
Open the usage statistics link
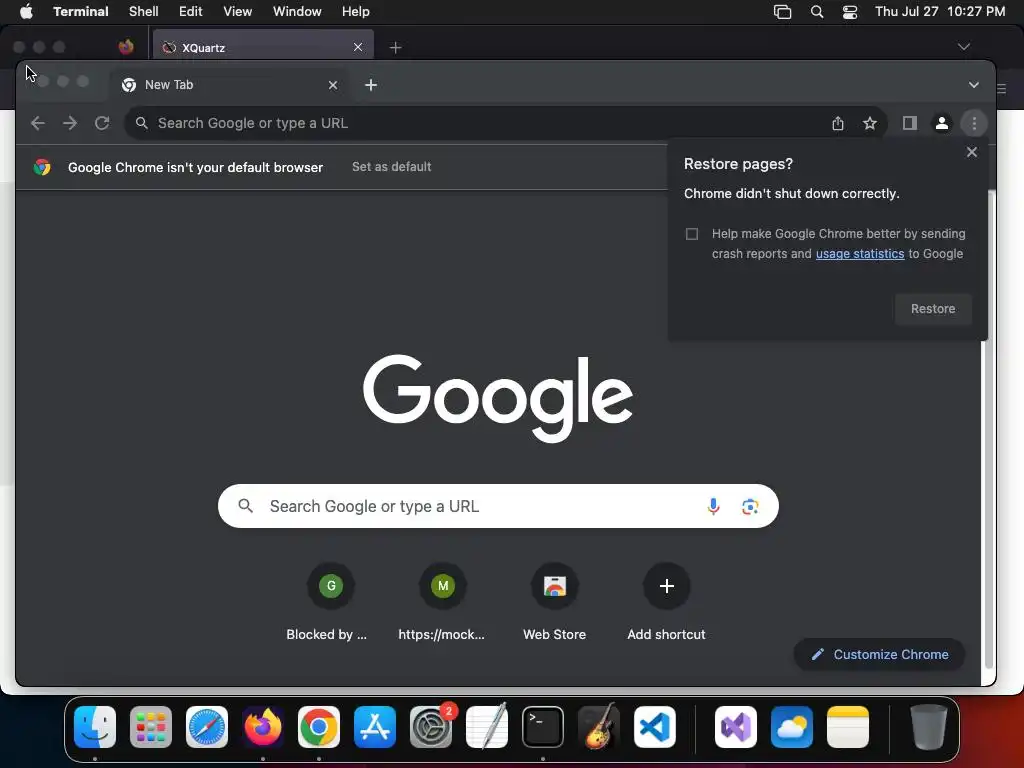[859, 254]
